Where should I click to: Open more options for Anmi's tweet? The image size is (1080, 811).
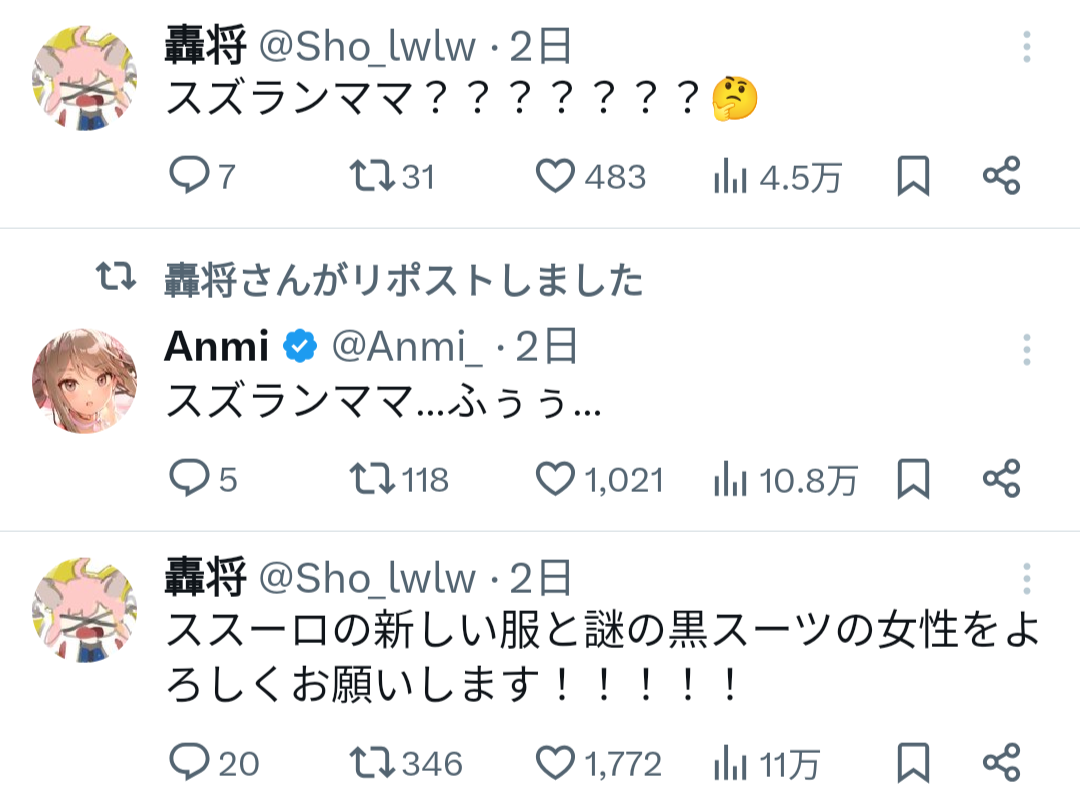(1027, 350)
